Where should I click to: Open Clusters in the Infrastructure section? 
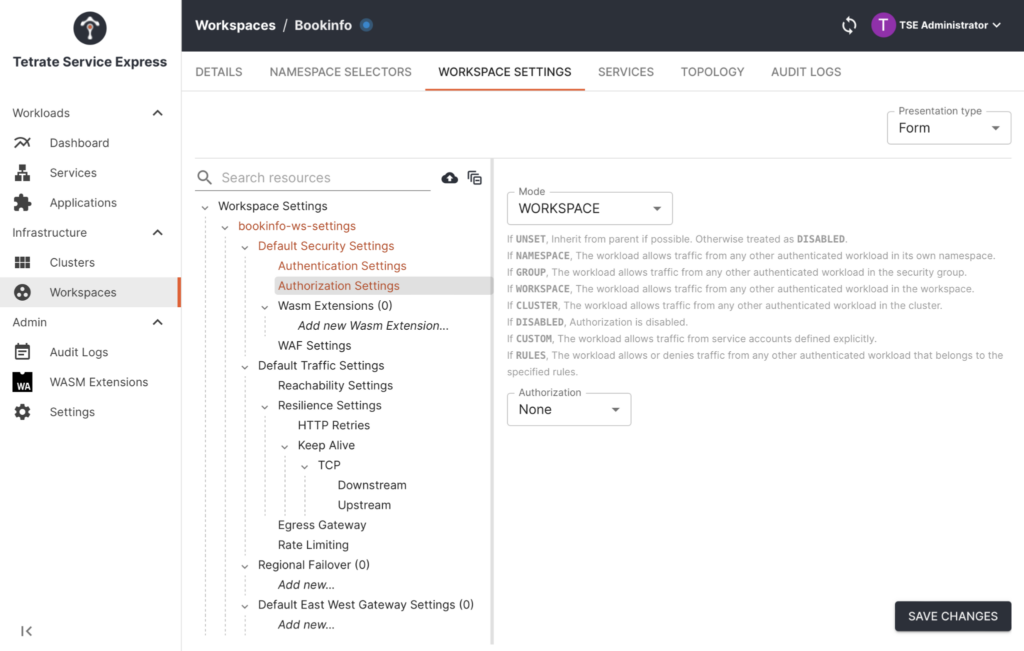pyautogui.click(x=72, y=262)
